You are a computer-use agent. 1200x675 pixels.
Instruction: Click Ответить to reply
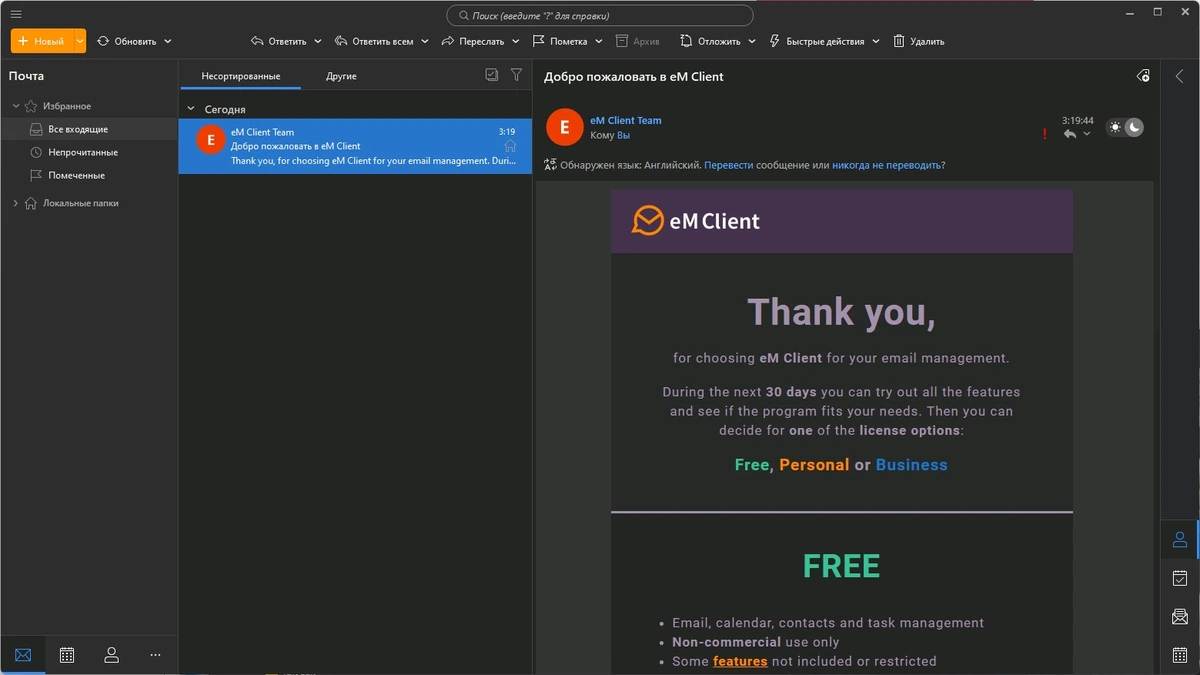coord(278,41)
